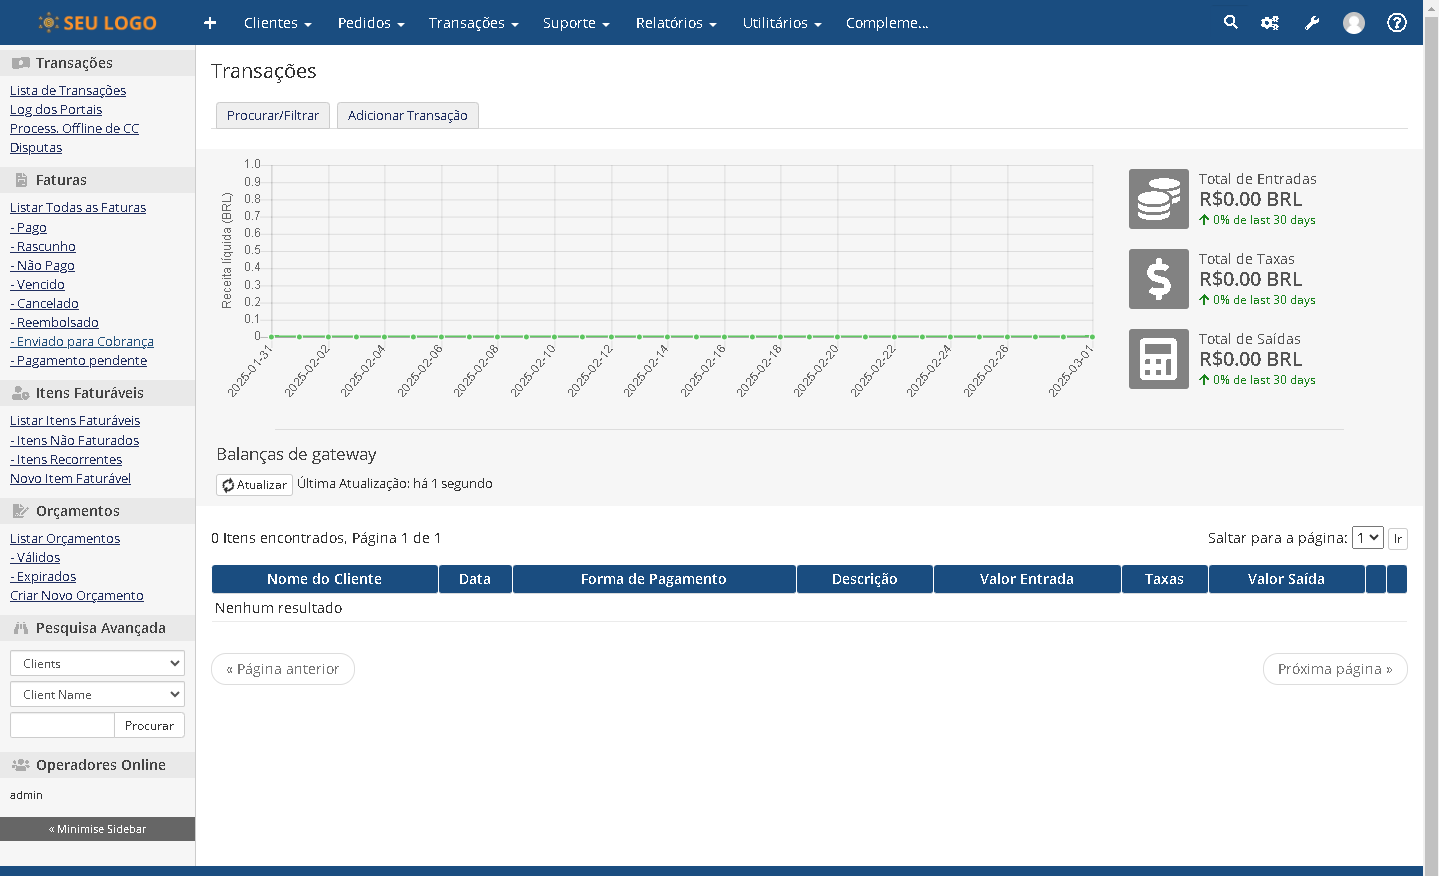This screenshot has height=876, width=1439.
Task: Open the user account avatar icon
Action: (1354, 23)
